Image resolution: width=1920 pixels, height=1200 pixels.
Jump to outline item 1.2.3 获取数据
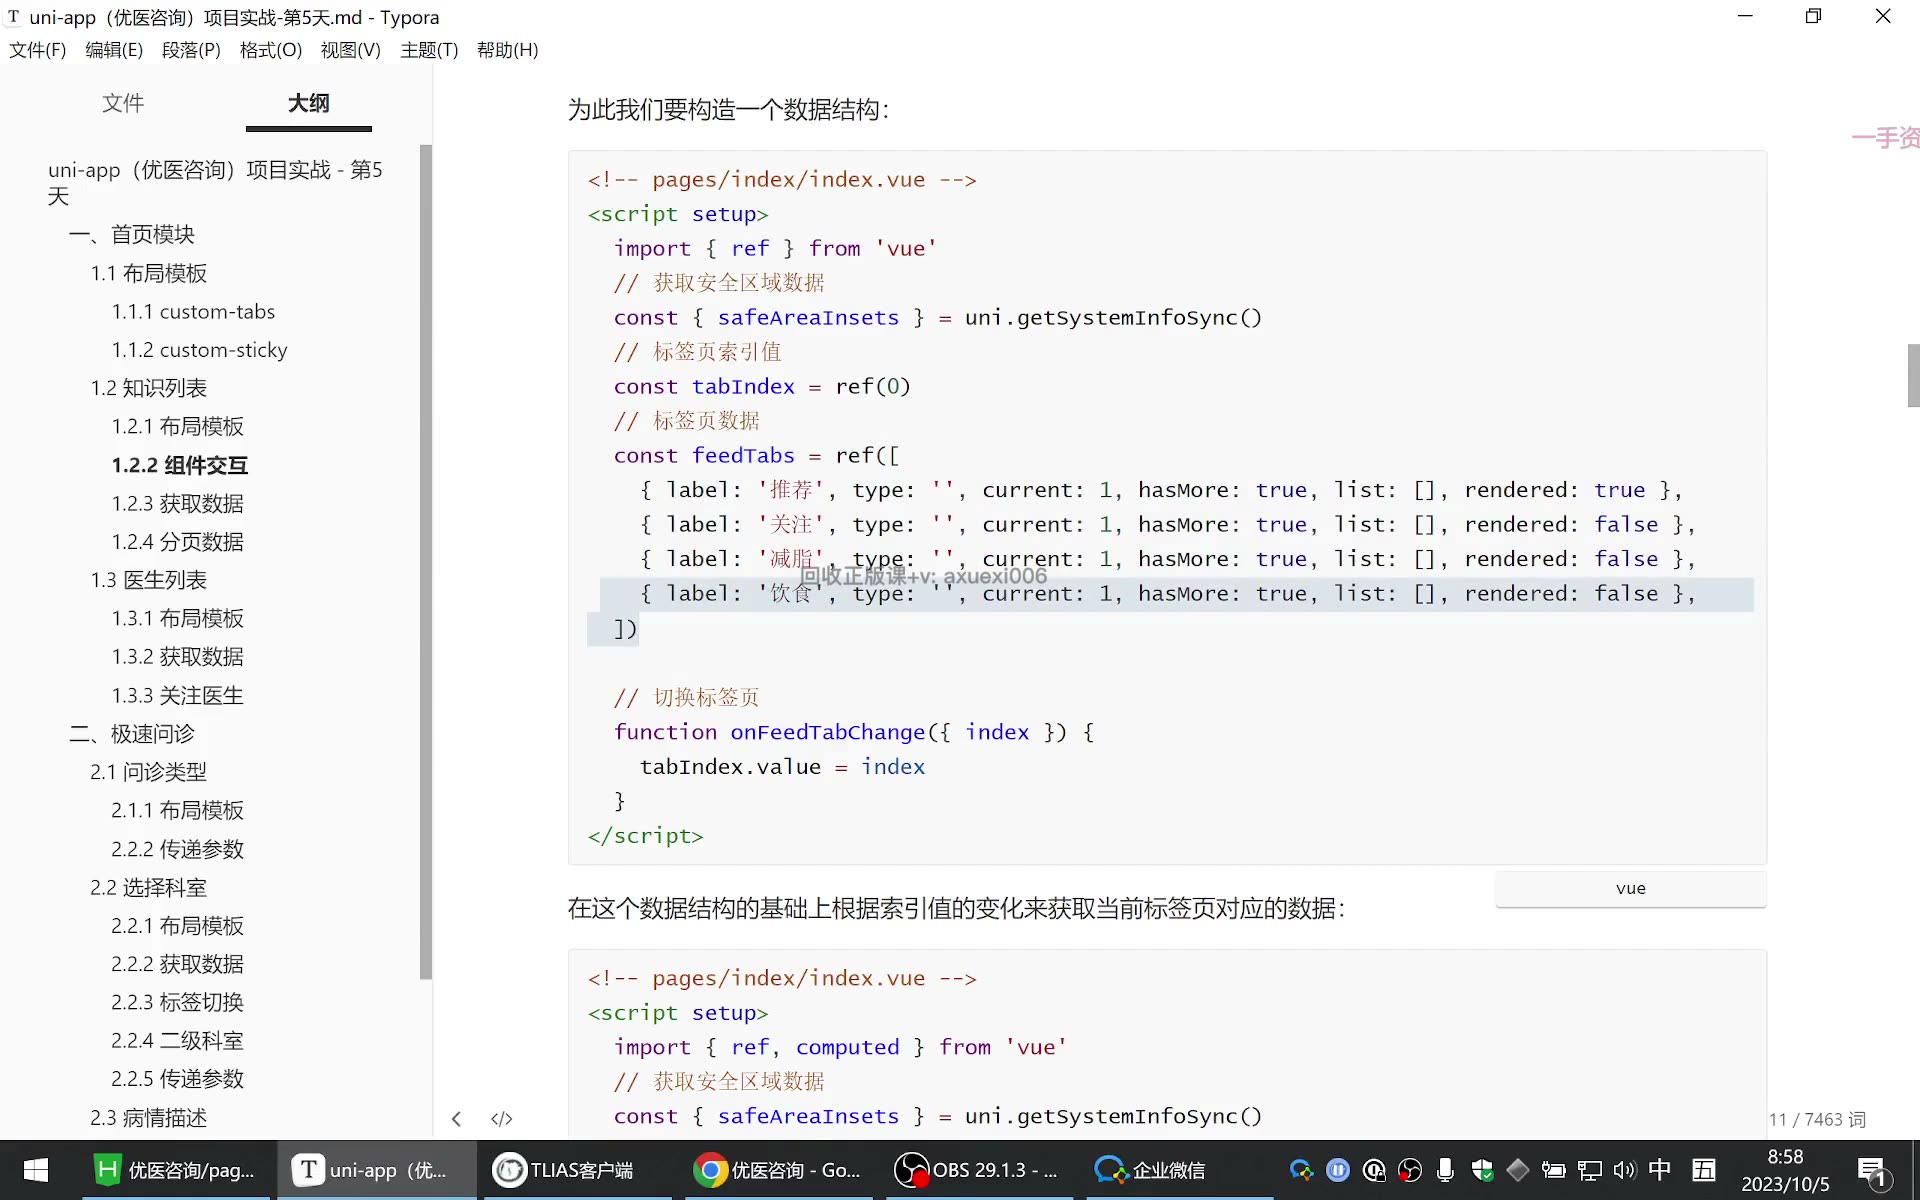(x=178, y=503)
